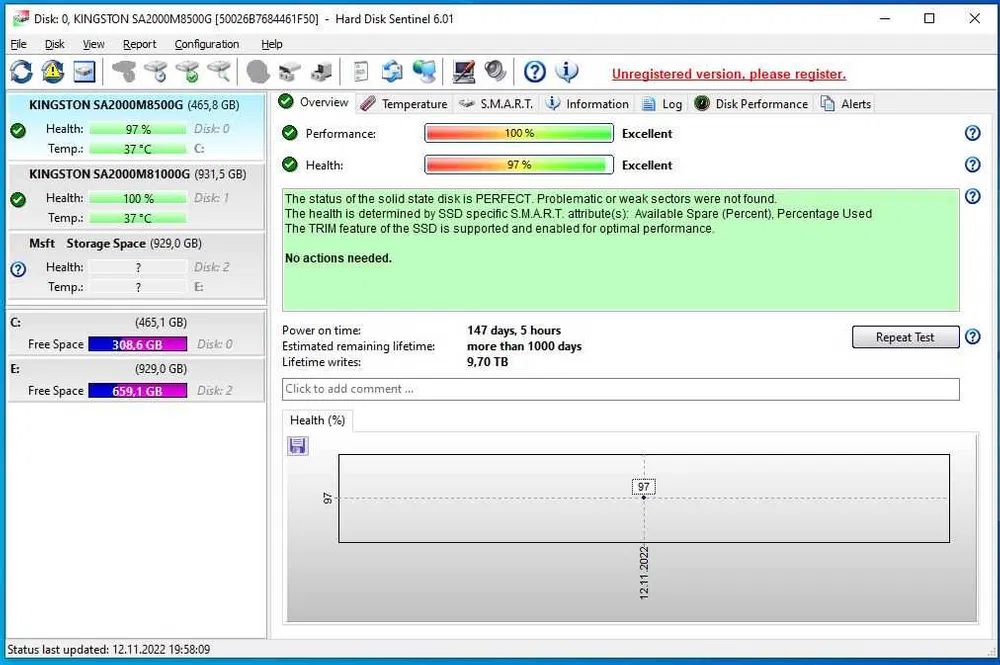Viewport: 1000px width, 665px height.
Task: Click the speaker sound toolbar icon
Action: click(495, 71)
